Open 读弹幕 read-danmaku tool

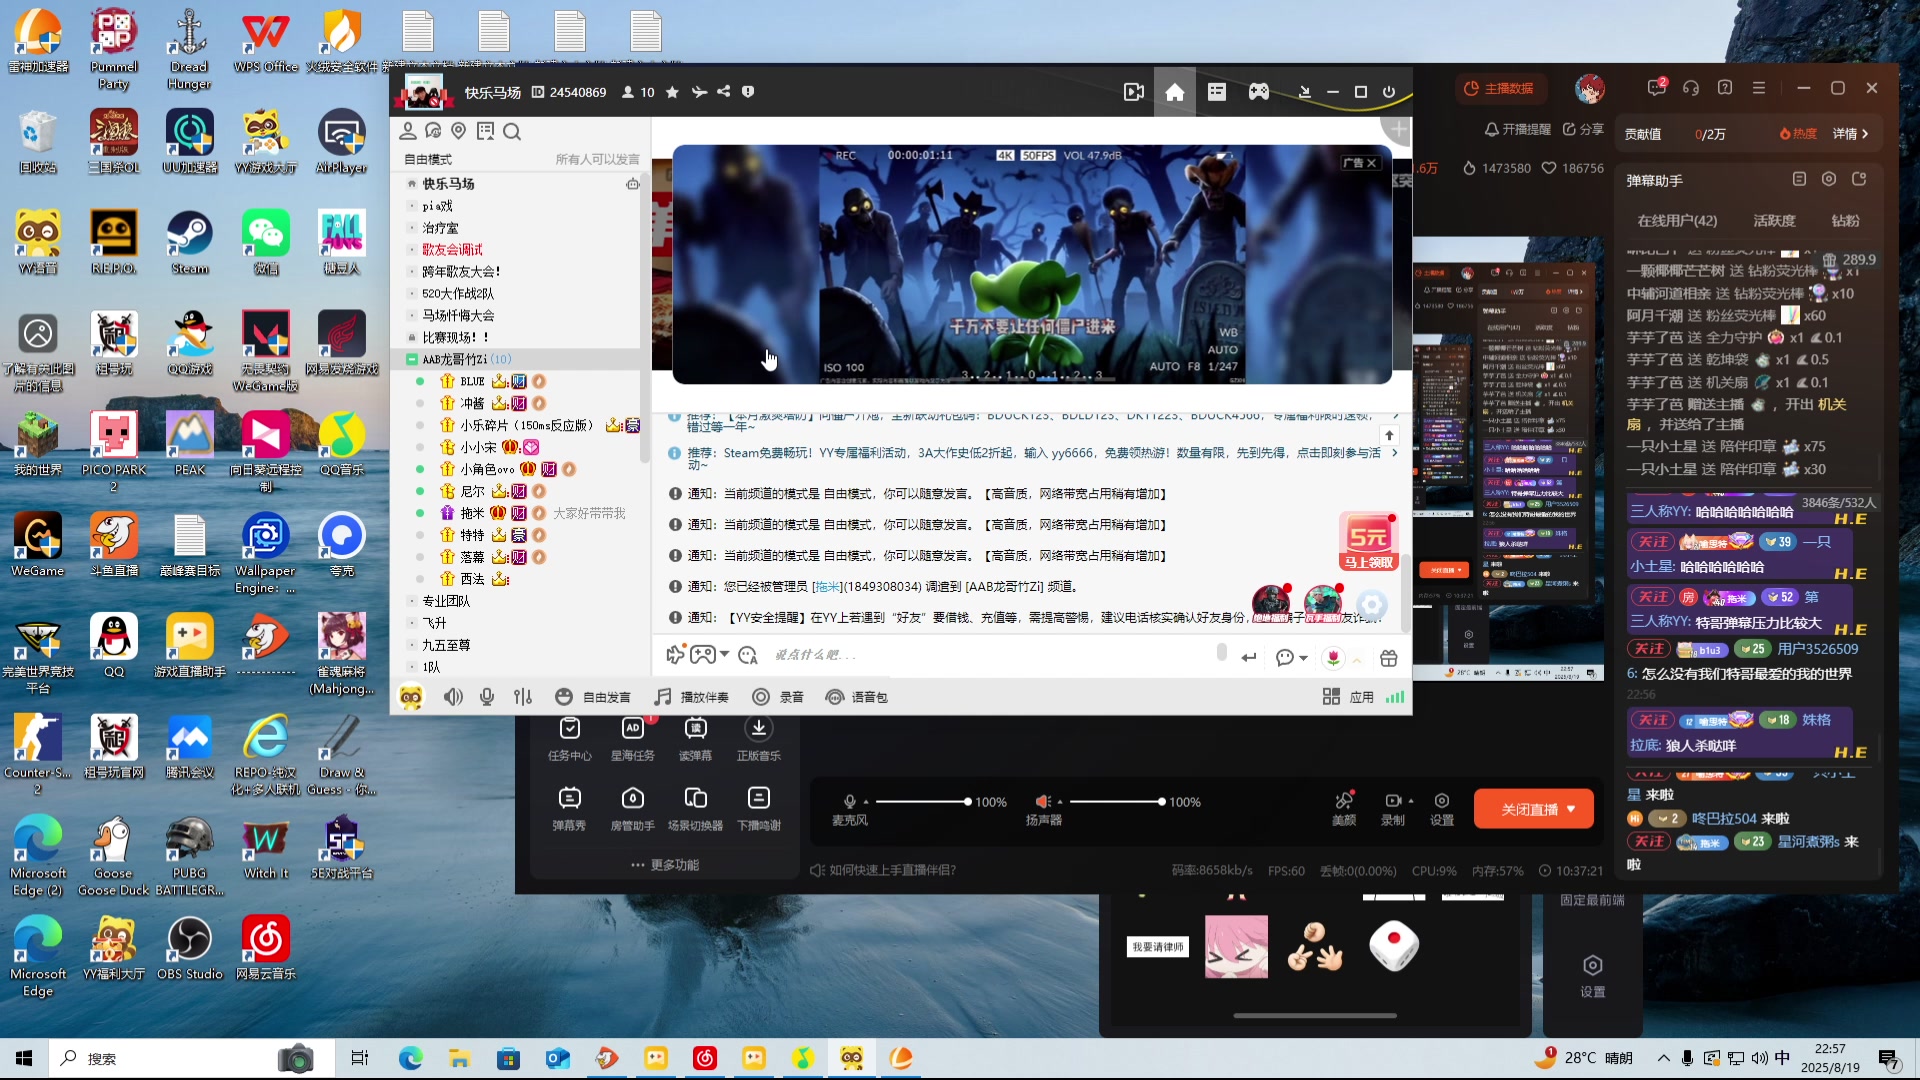click(695, 739)
